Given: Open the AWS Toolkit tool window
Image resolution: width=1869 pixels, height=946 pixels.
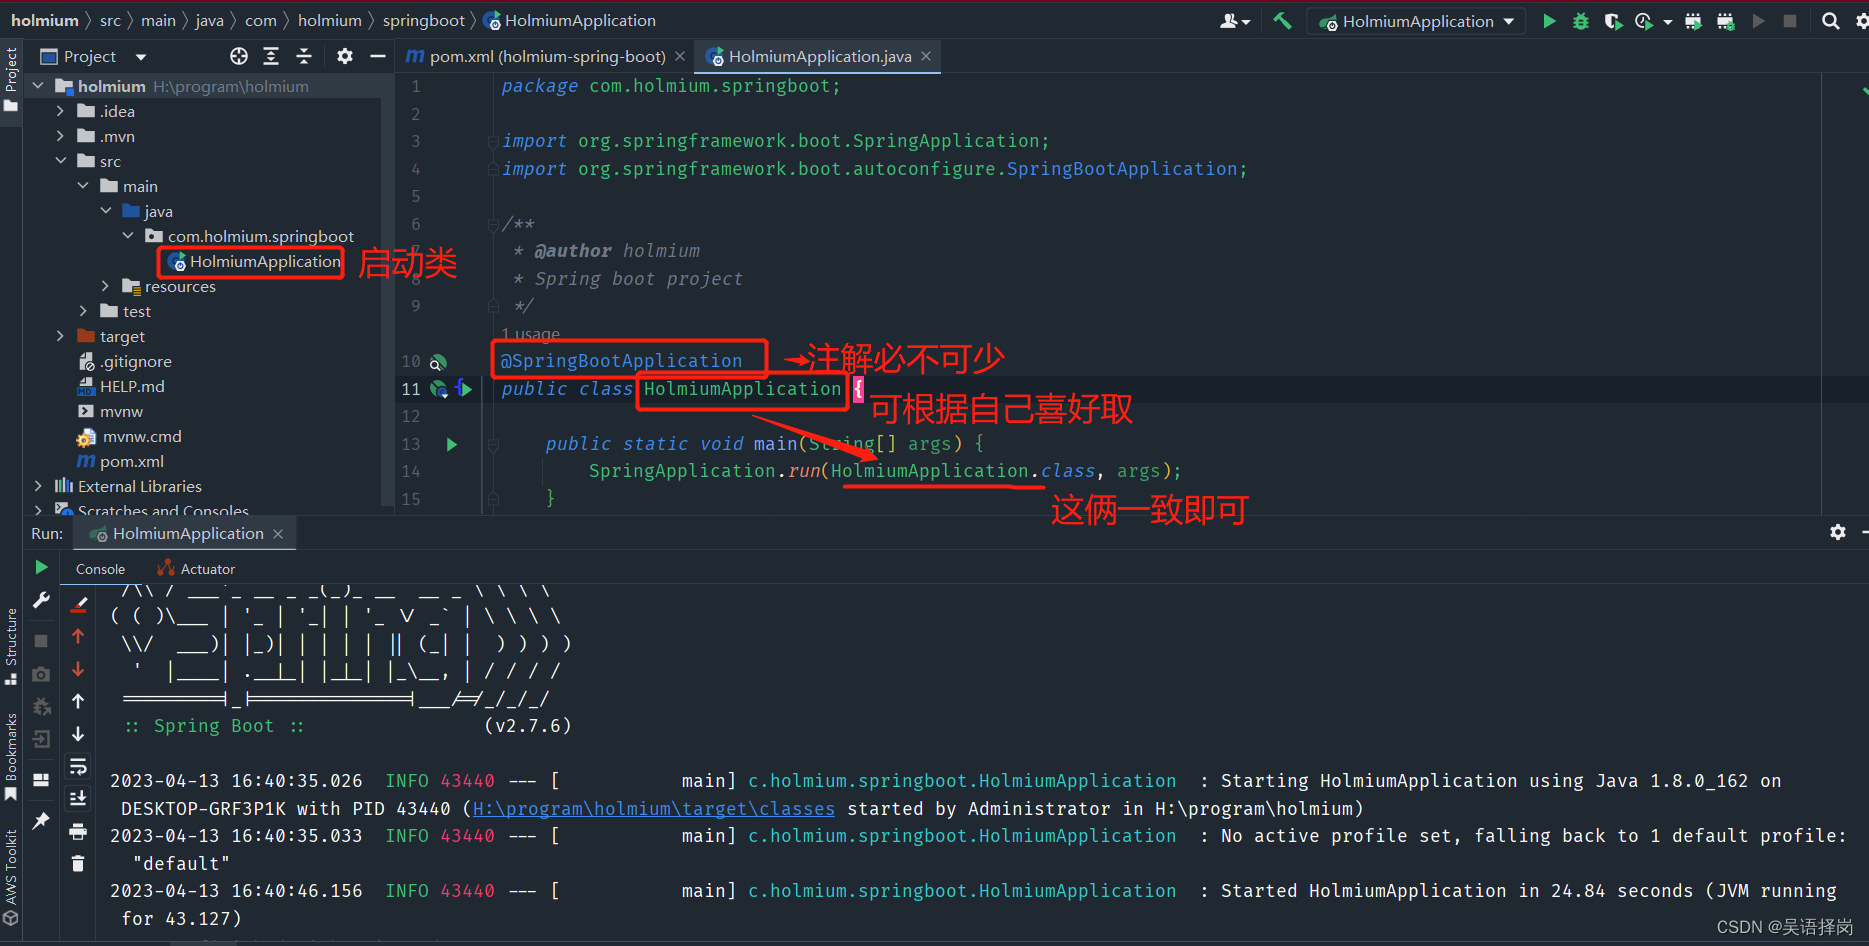Looking at the screenshot, I should 11,877.
